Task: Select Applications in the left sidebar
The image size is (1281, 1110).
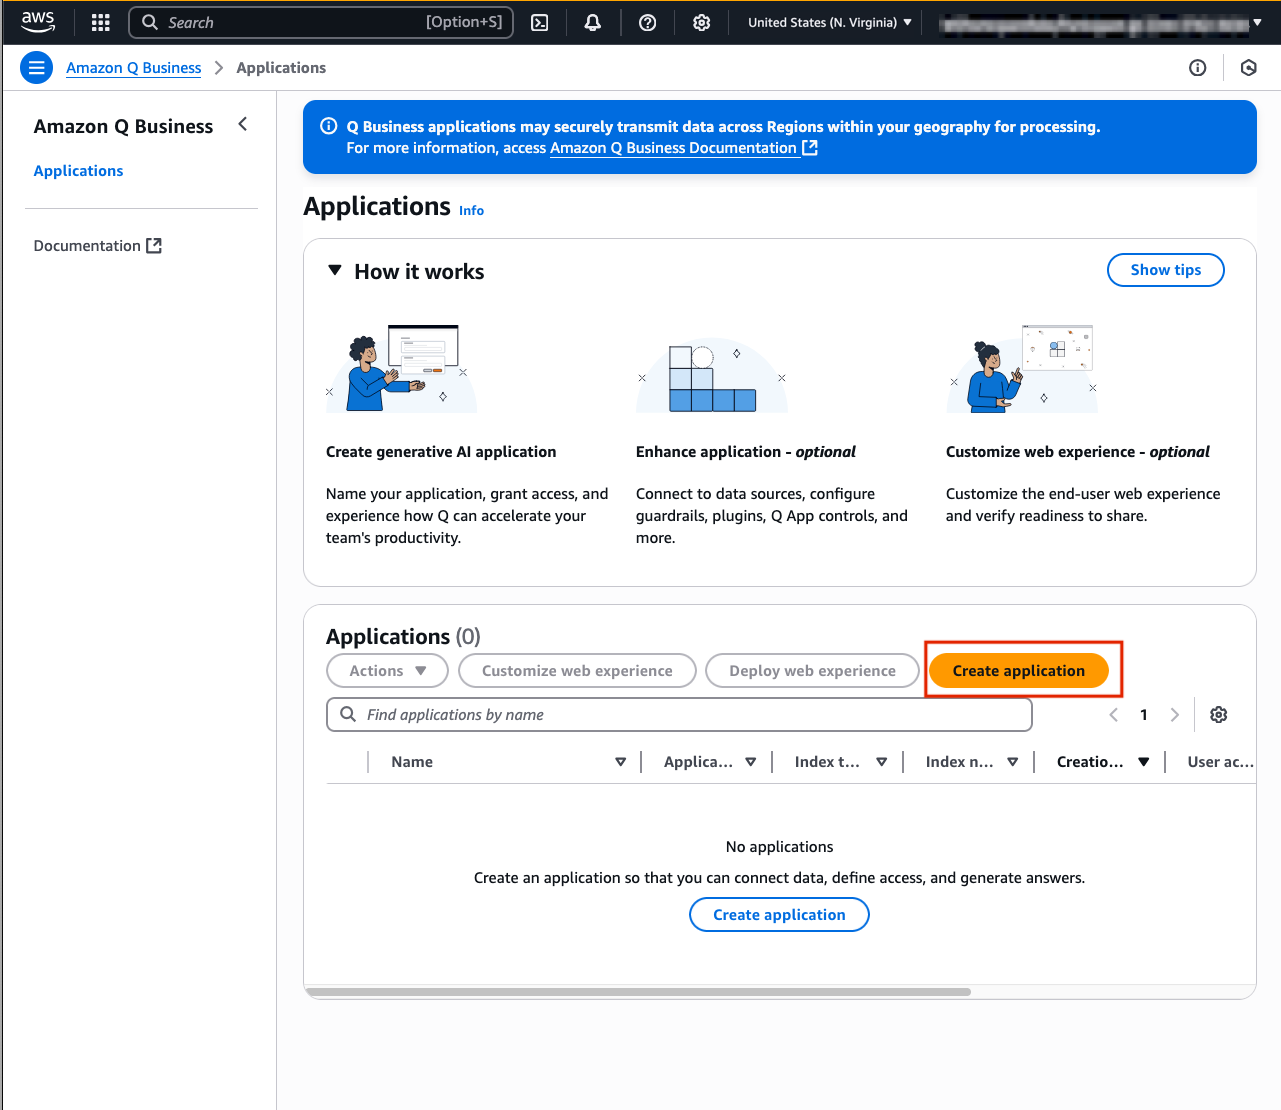Action: click(78, 171)
